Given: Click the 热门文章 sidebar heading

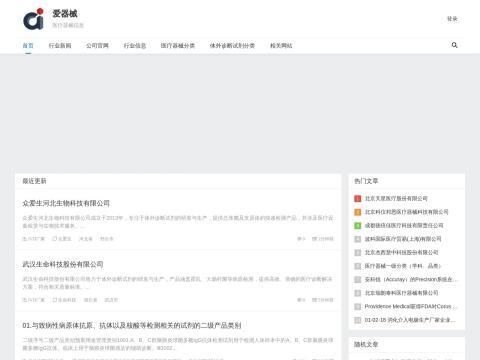Looking at the screenshot, I should [366, 181].
